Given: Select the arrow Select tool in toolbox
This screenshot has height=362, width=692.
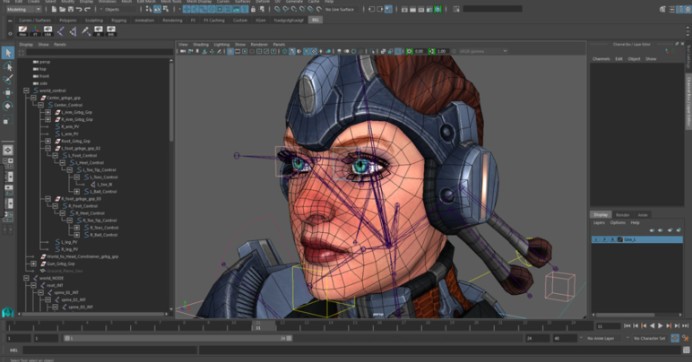Looking at the screenshot, I should coord(8,53).
